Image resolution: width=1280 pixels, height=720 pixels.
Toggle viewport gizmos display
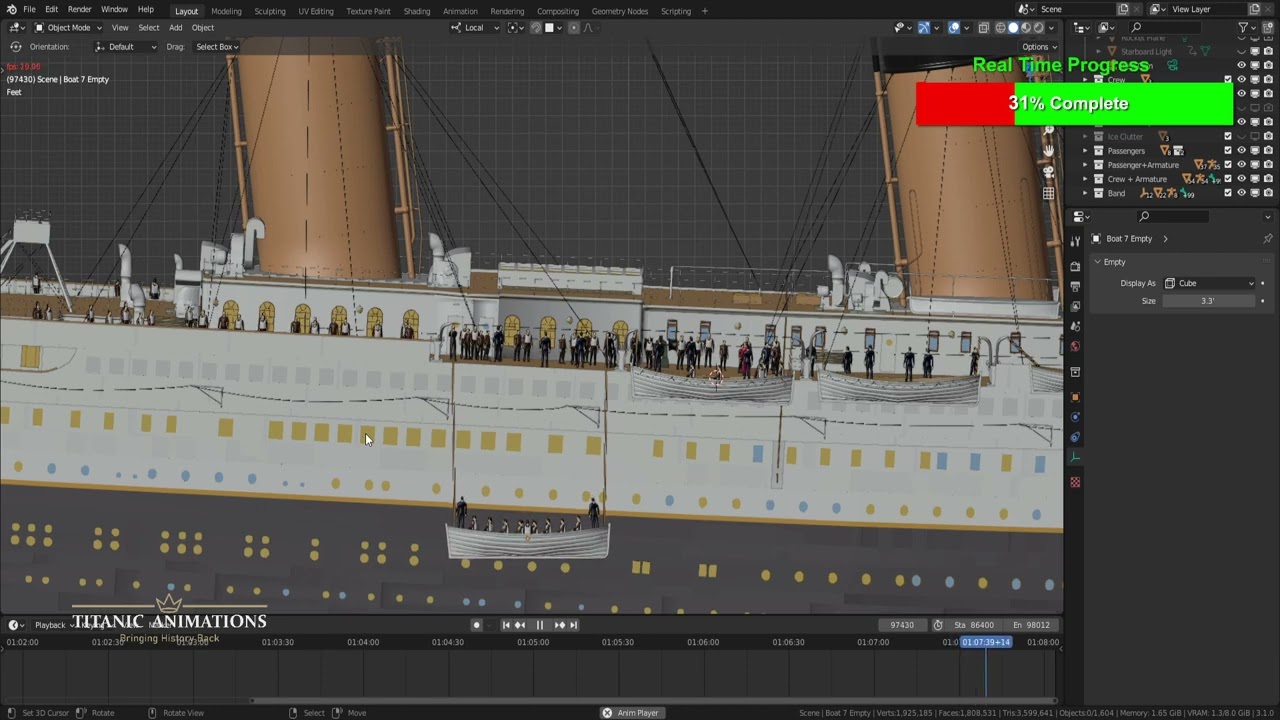tap(924, 28)
